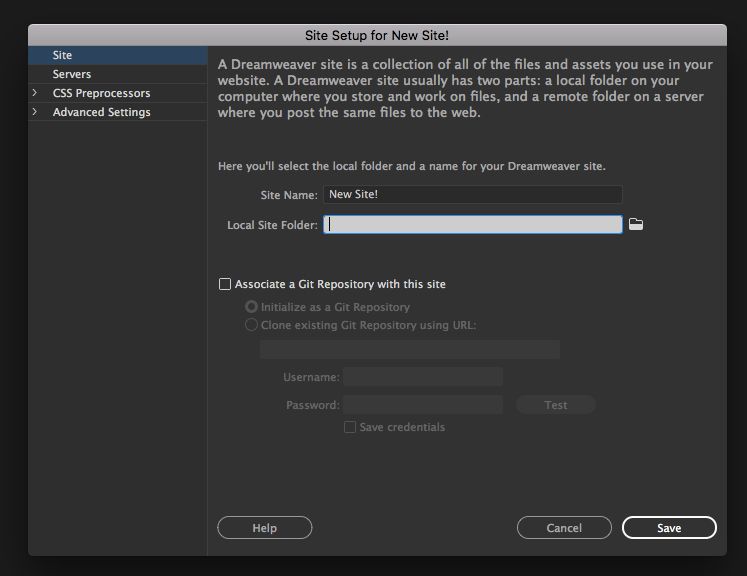Click the 'Site Setup for New Site!' title
747x576 pixels.
pos(377,35)
